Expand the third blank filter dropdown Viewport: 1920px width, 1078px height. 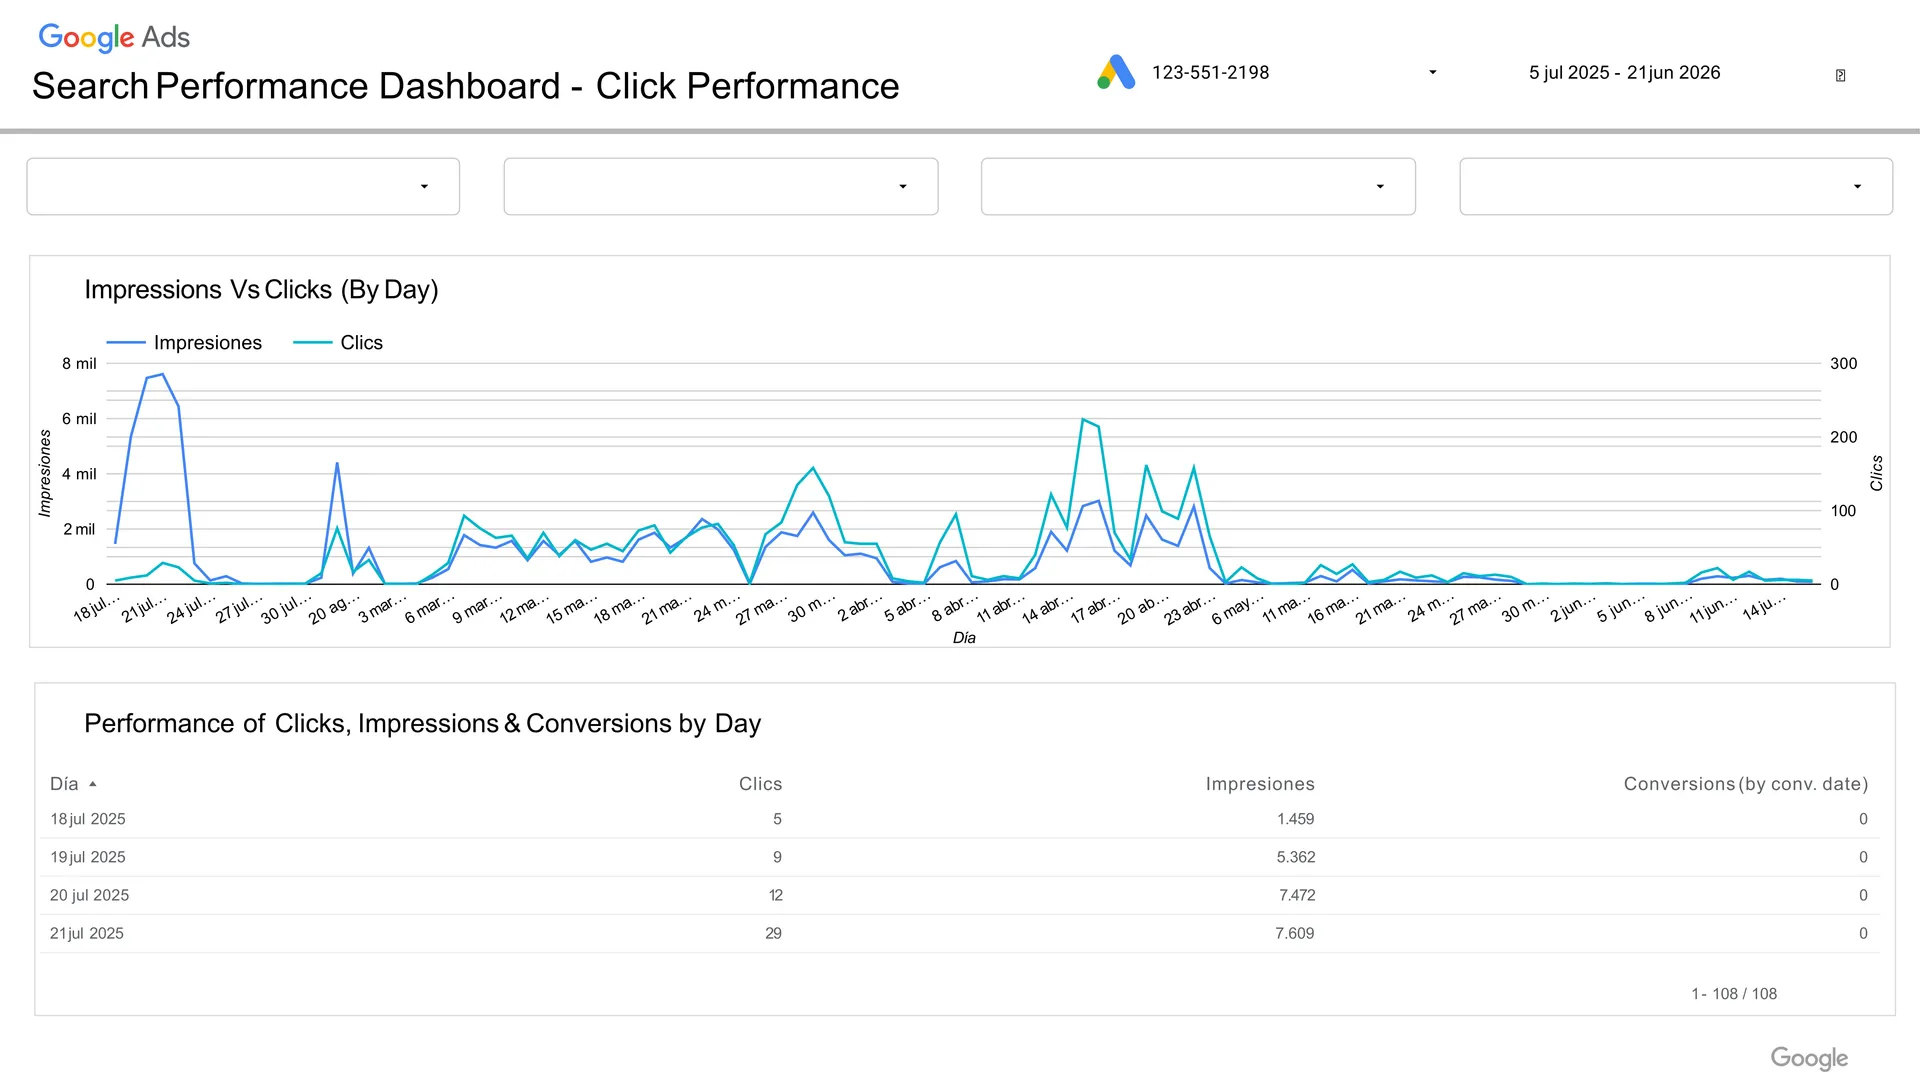pyautogui.click(x=1198, y=186)
